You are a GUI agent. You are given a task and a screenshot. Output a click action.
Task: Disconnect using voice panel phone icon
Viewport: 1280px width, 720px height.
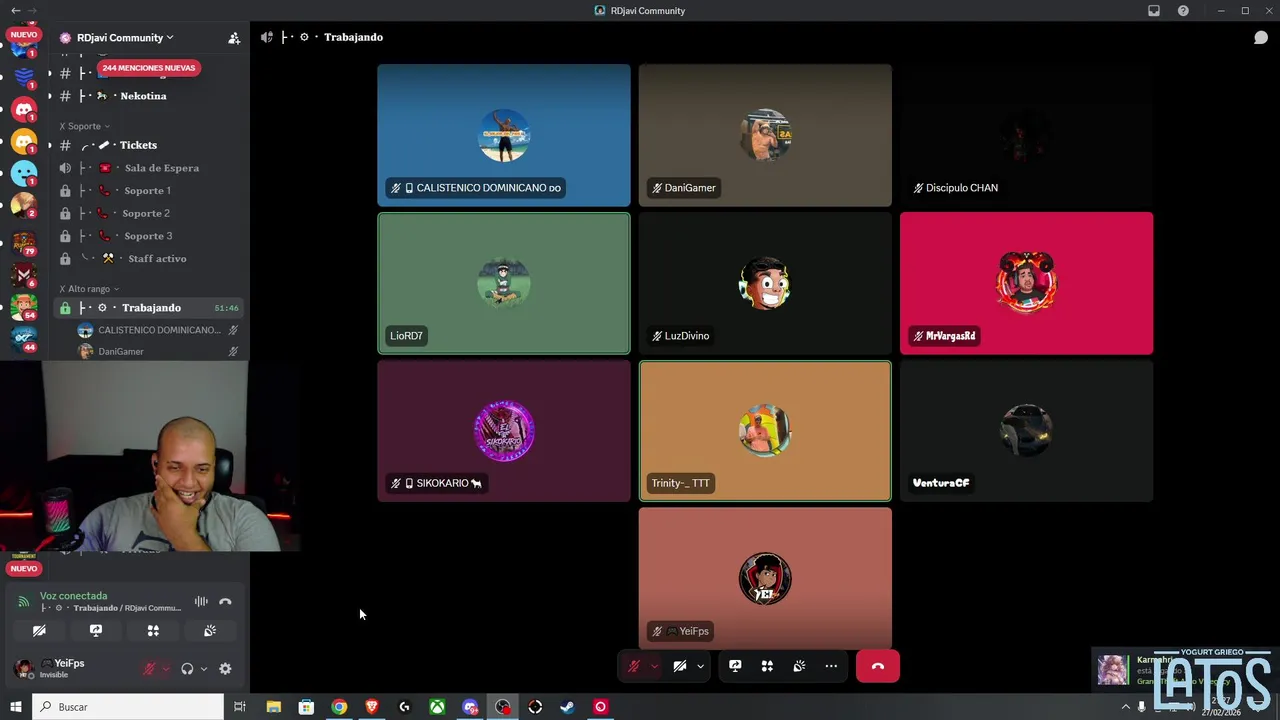pos(225,602)
